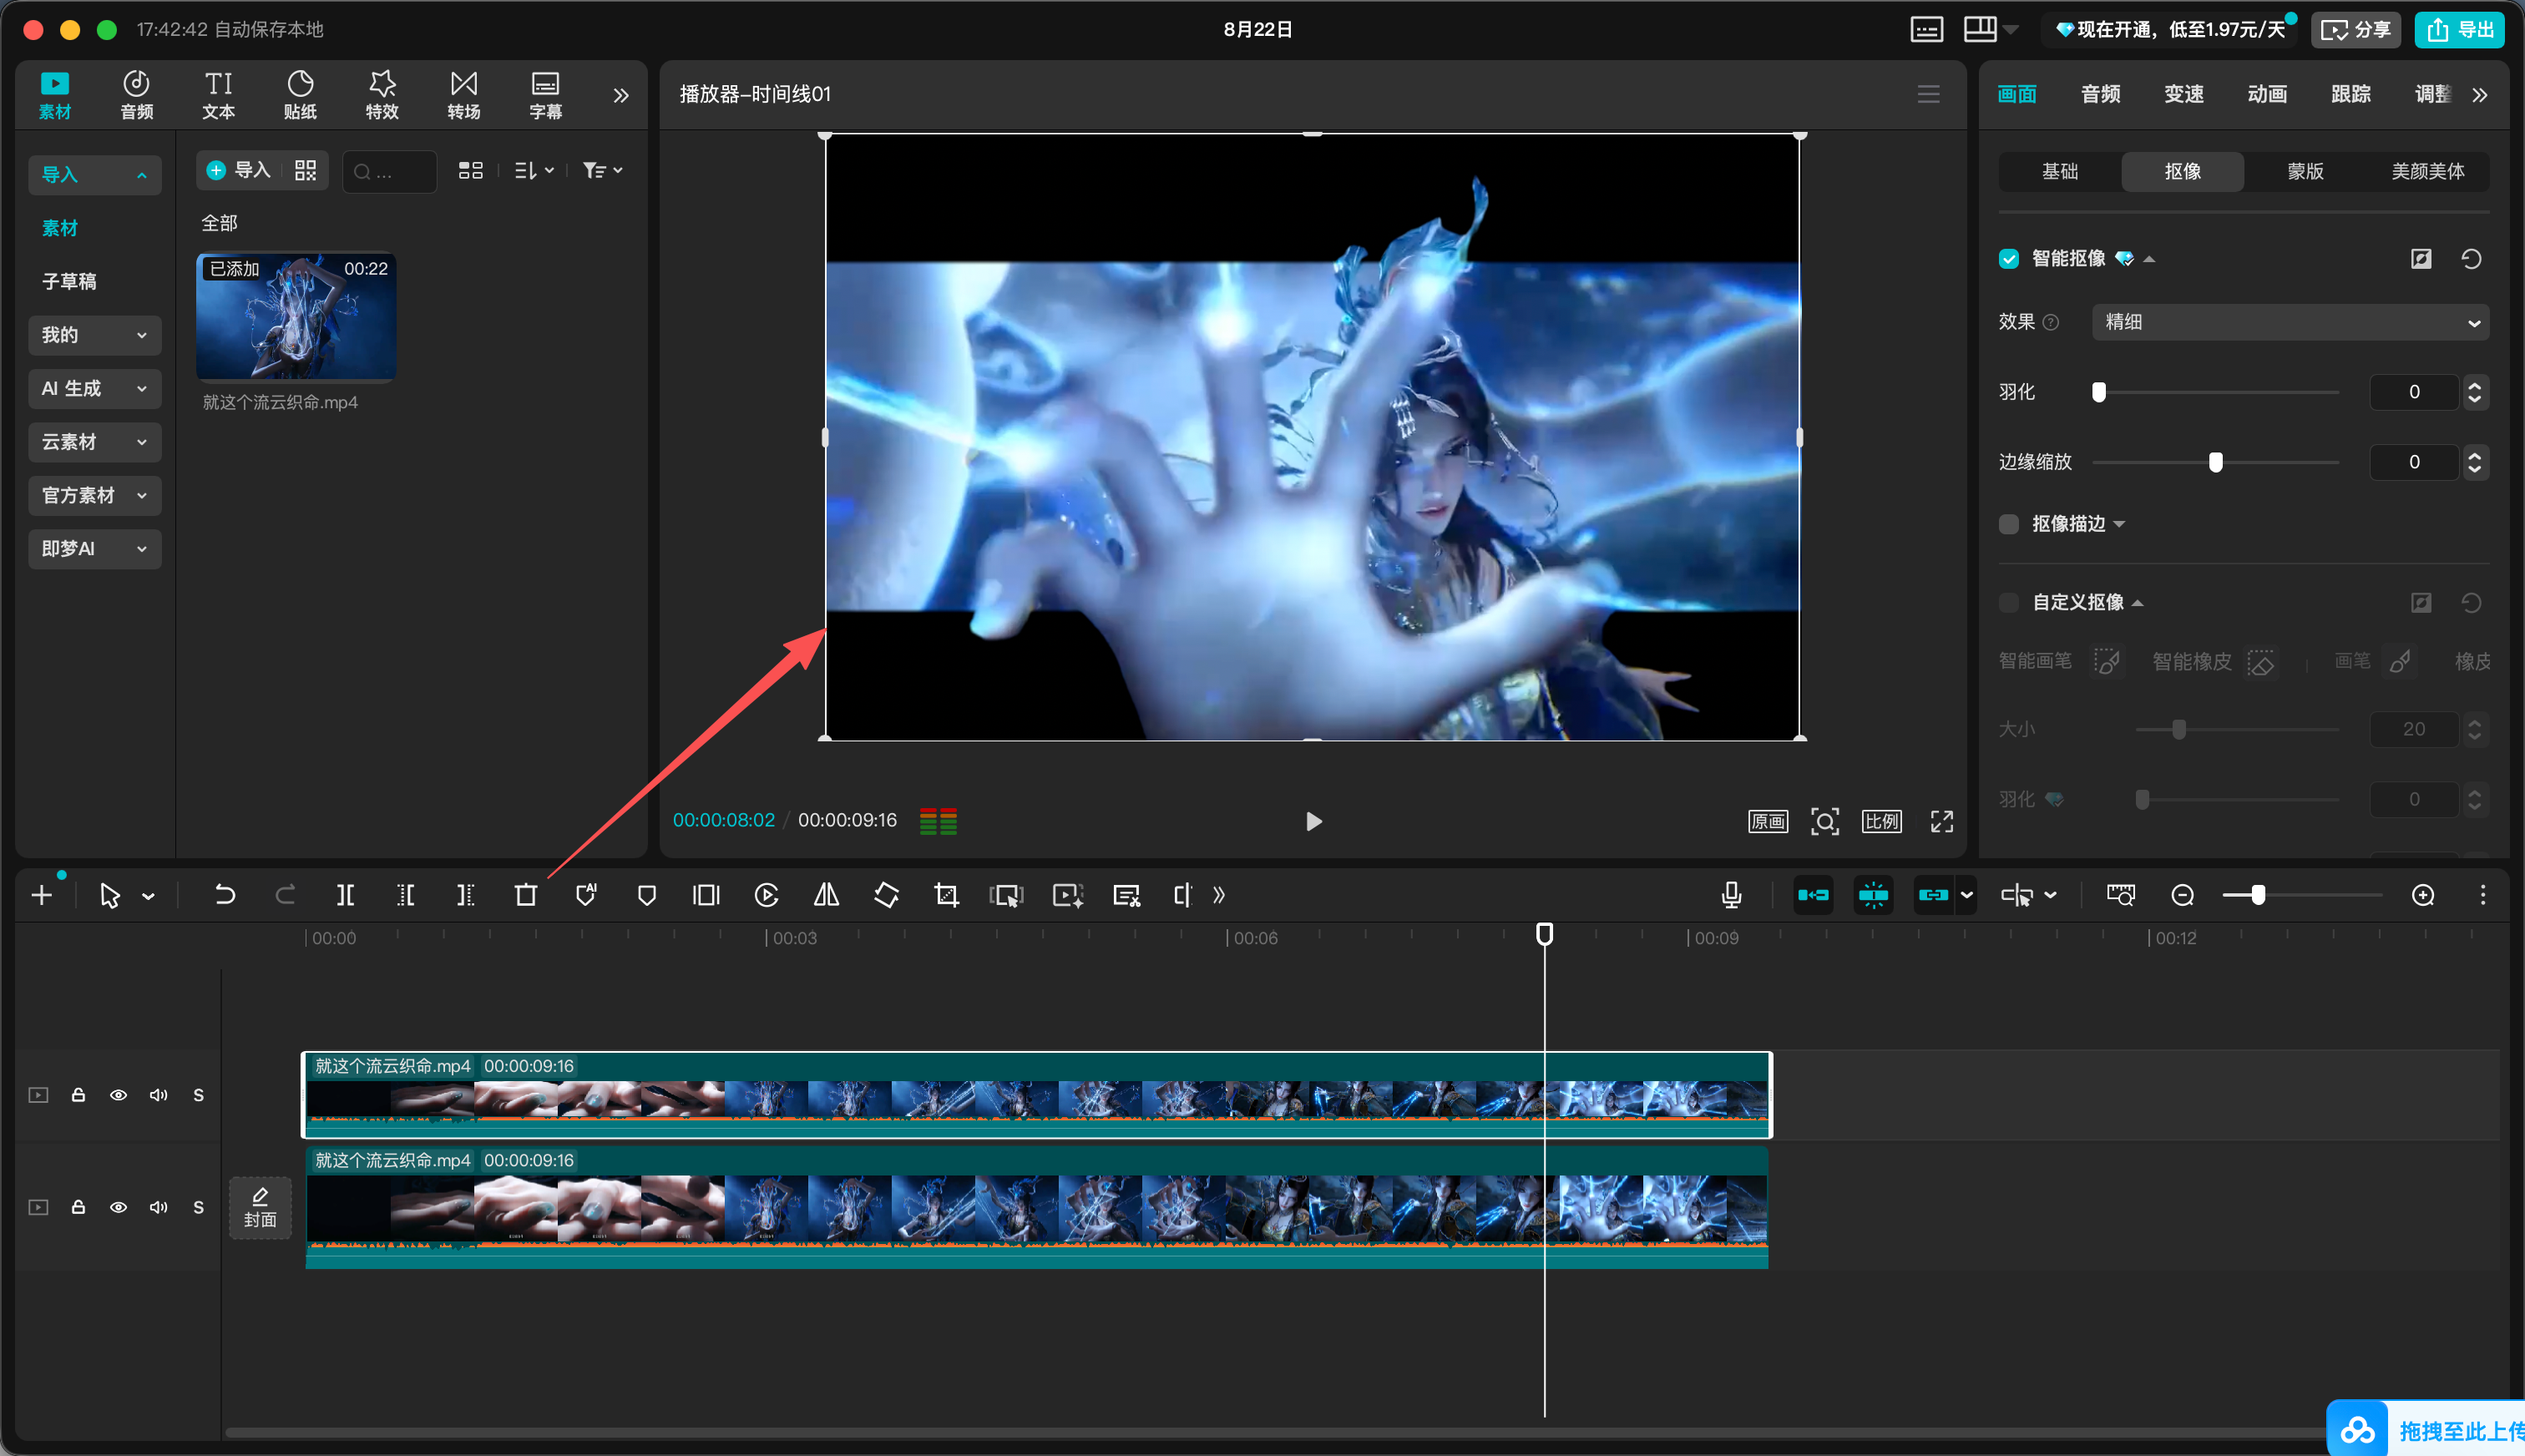Click the 封面 cover edit button
The image size is (2525, 1456).
point(260,1208)
